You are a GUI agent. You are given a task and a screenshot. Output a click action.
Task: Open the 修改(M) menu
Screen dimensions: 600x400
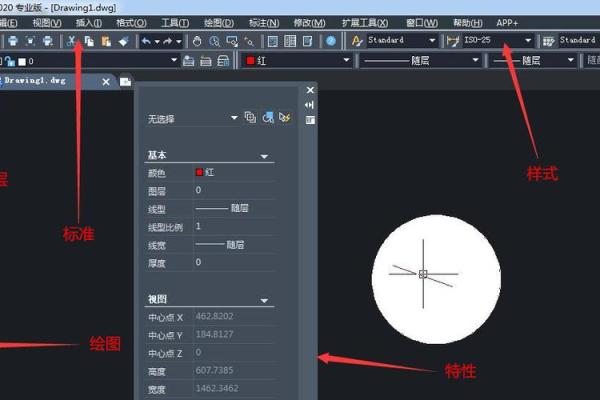[310, 23]
